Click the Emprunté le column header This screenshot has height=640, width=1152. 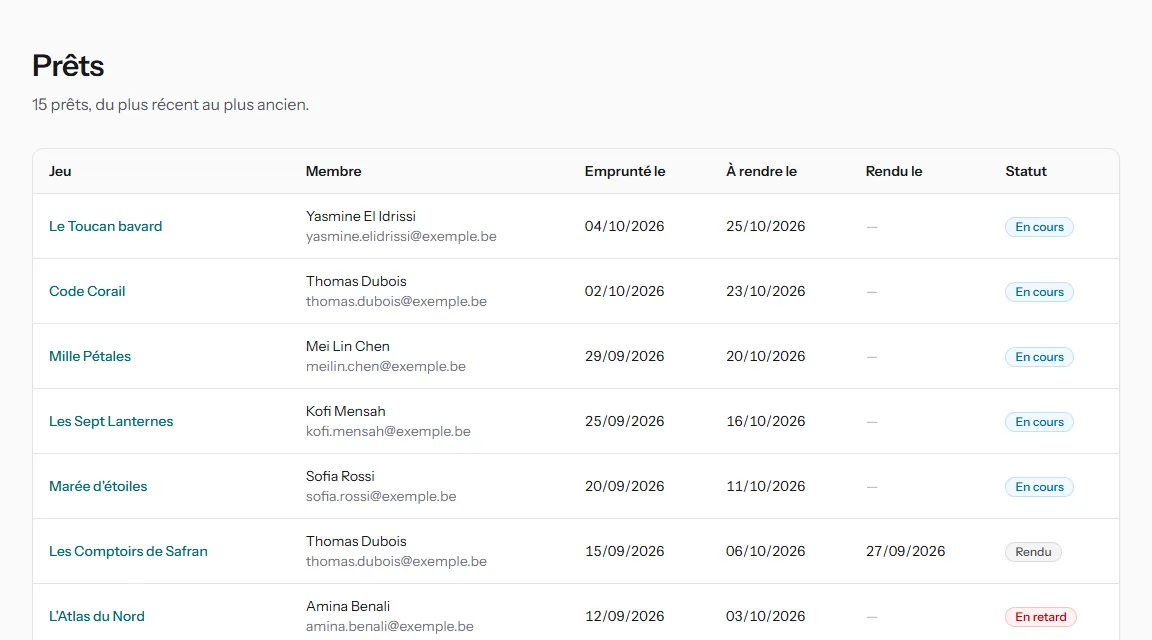[x=625, y=171]
